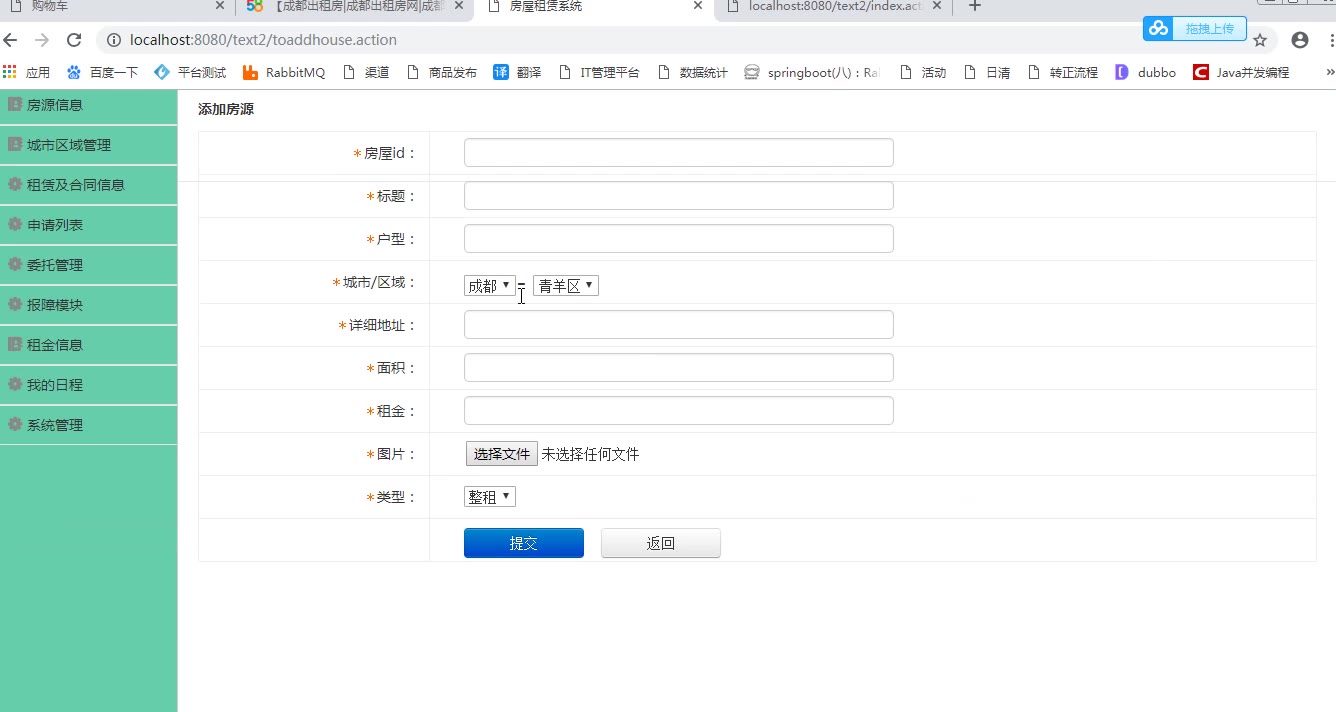This screenshot has width=1336, height=712.
Task: Open 系统管理 sidebar menu
Action: point(88,425)
